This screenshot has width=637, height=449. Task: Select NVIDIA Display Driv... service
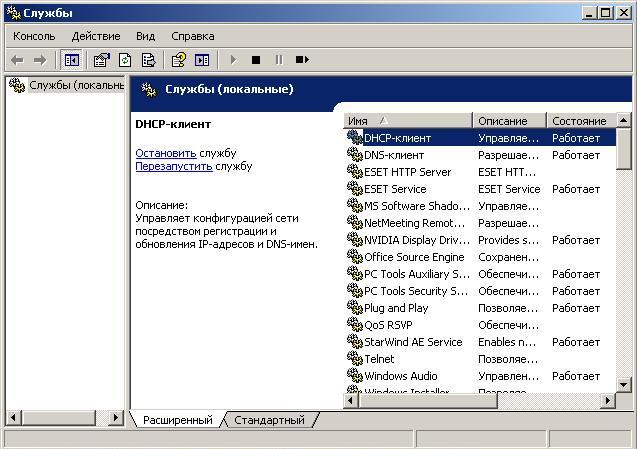click(x=417, y=240)
